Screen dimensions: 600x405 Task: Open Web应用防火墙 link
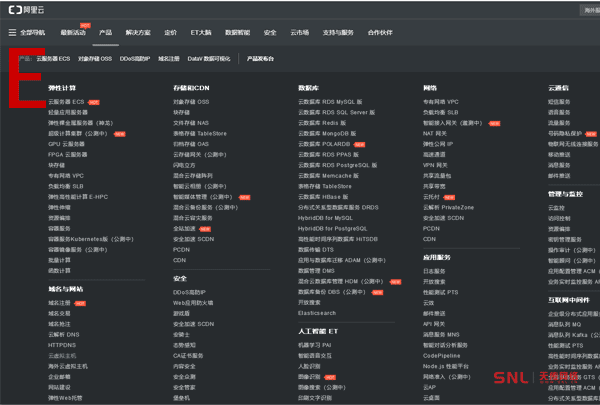[x=193, y=303]
